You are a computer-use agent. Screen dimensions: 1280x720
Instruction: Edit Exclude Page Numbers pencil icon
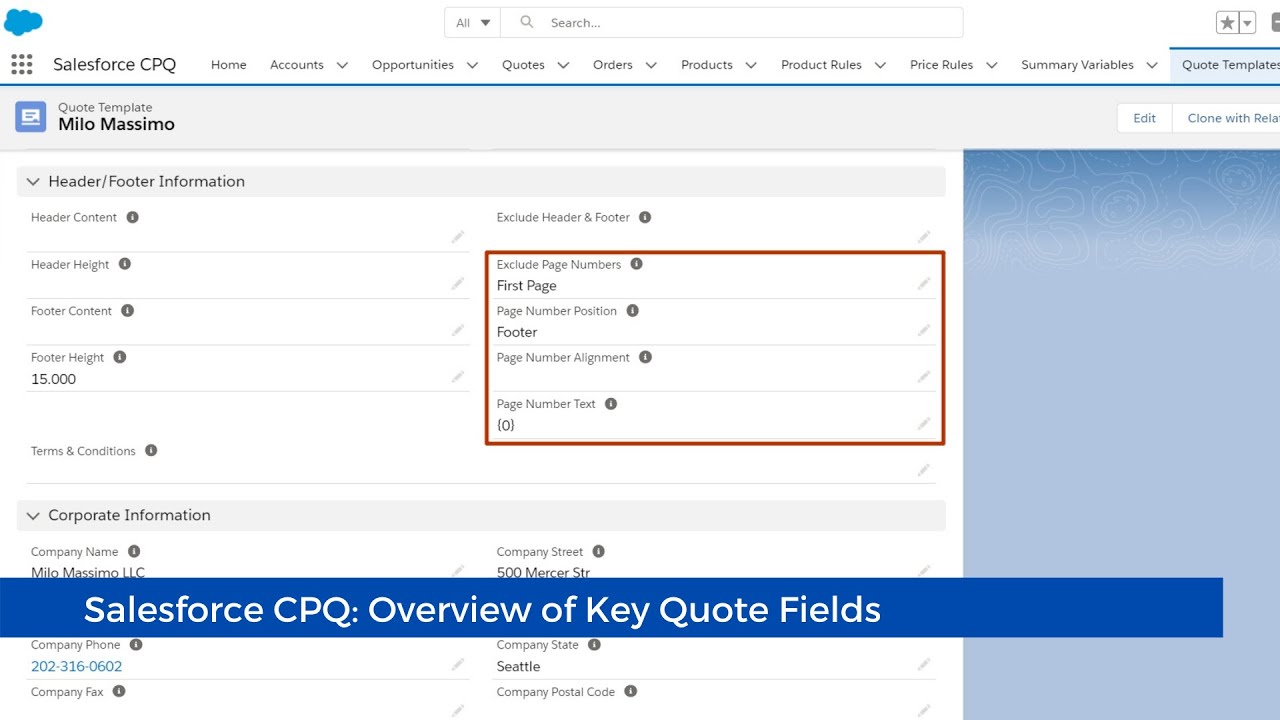coord(924,284)
